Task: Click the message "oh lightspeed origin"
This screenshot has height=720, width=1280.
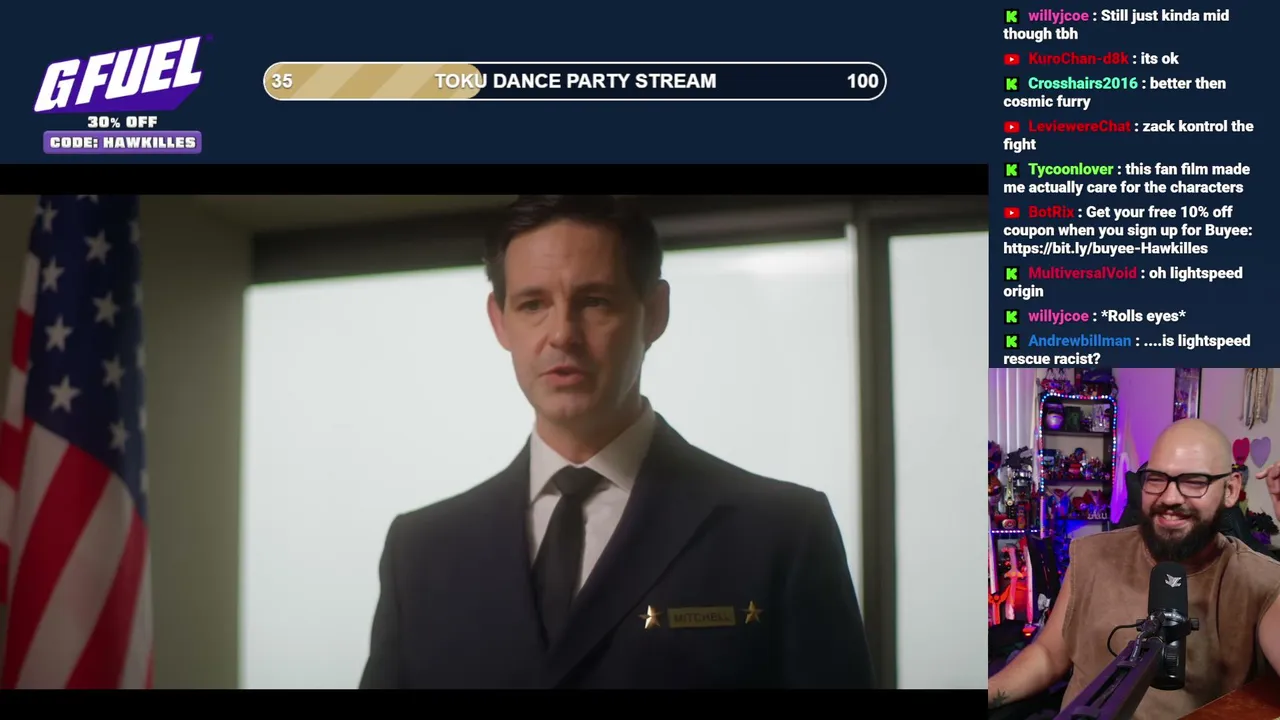Action: [1123, 283]
